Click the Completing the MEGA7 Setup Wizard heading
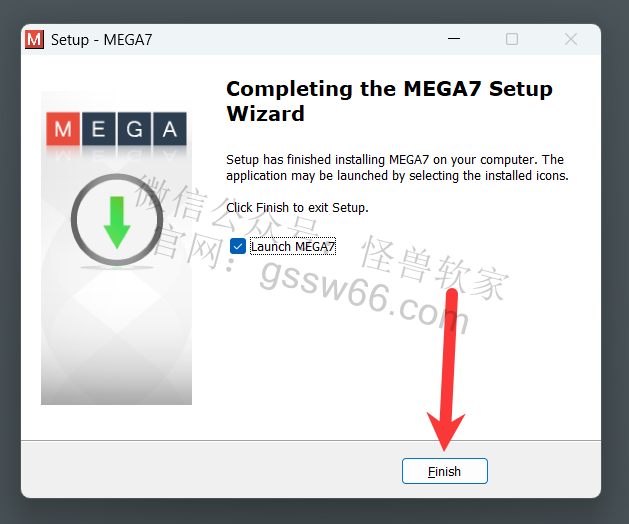The width and height of the screenshot is (629, 524). tap(389, 101)
